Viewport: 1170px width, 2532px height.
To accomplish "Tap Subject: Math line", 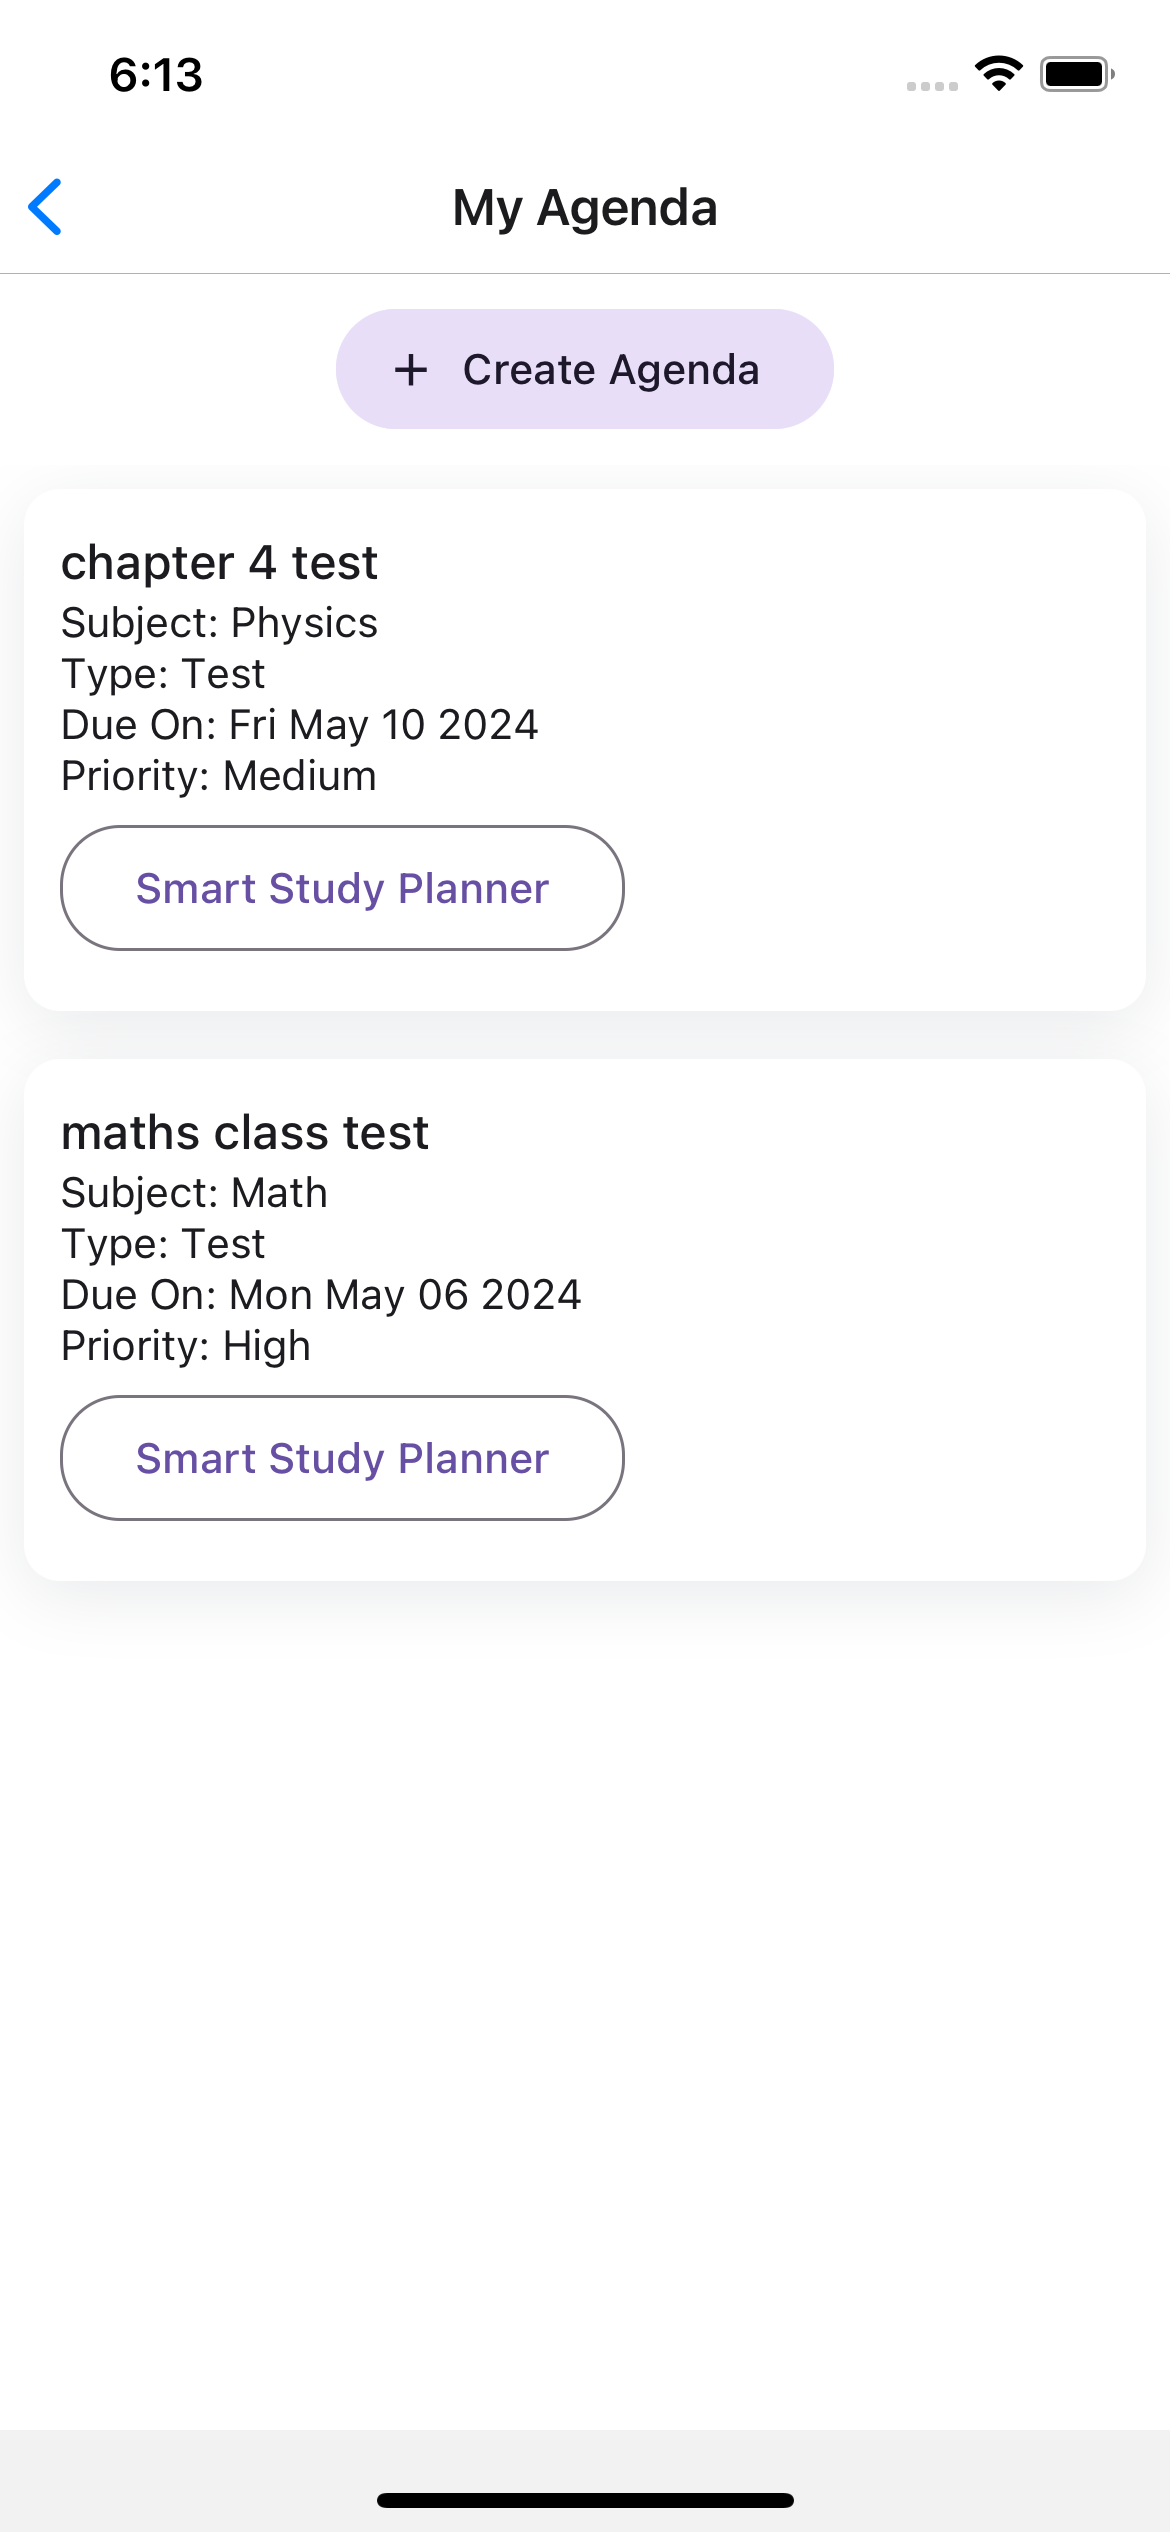I will point(195,1193).
